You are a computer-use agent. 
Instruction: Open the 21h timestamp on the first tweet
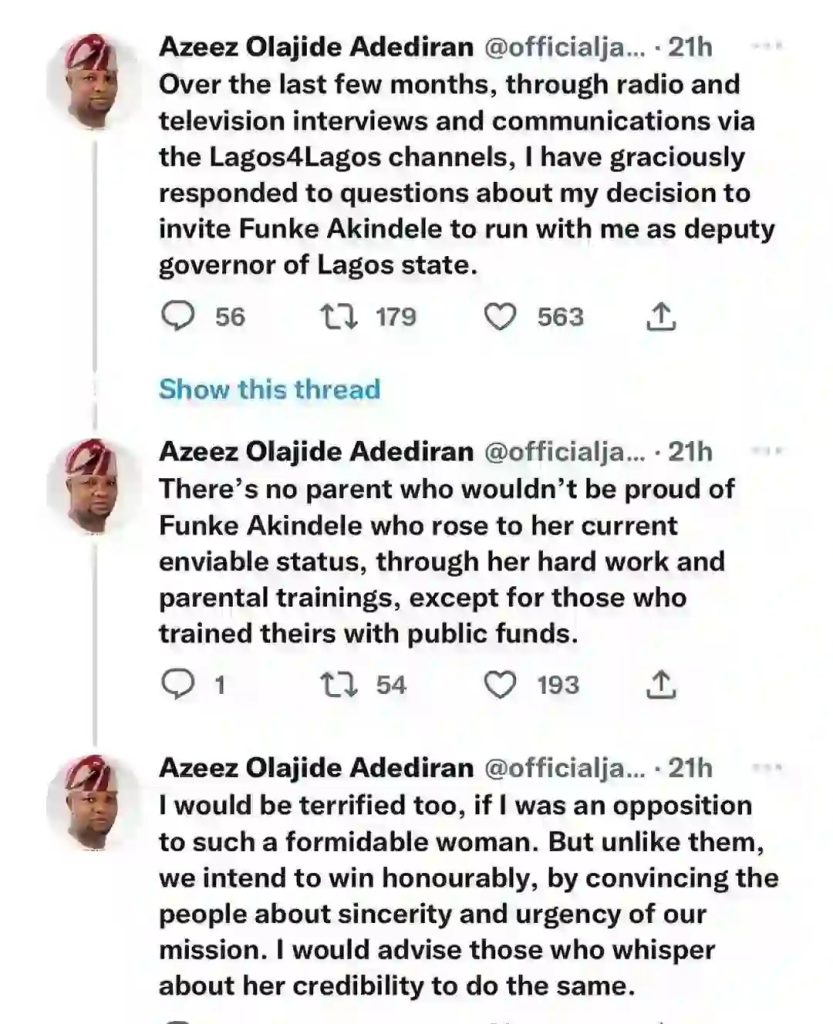tap(690, 47)
